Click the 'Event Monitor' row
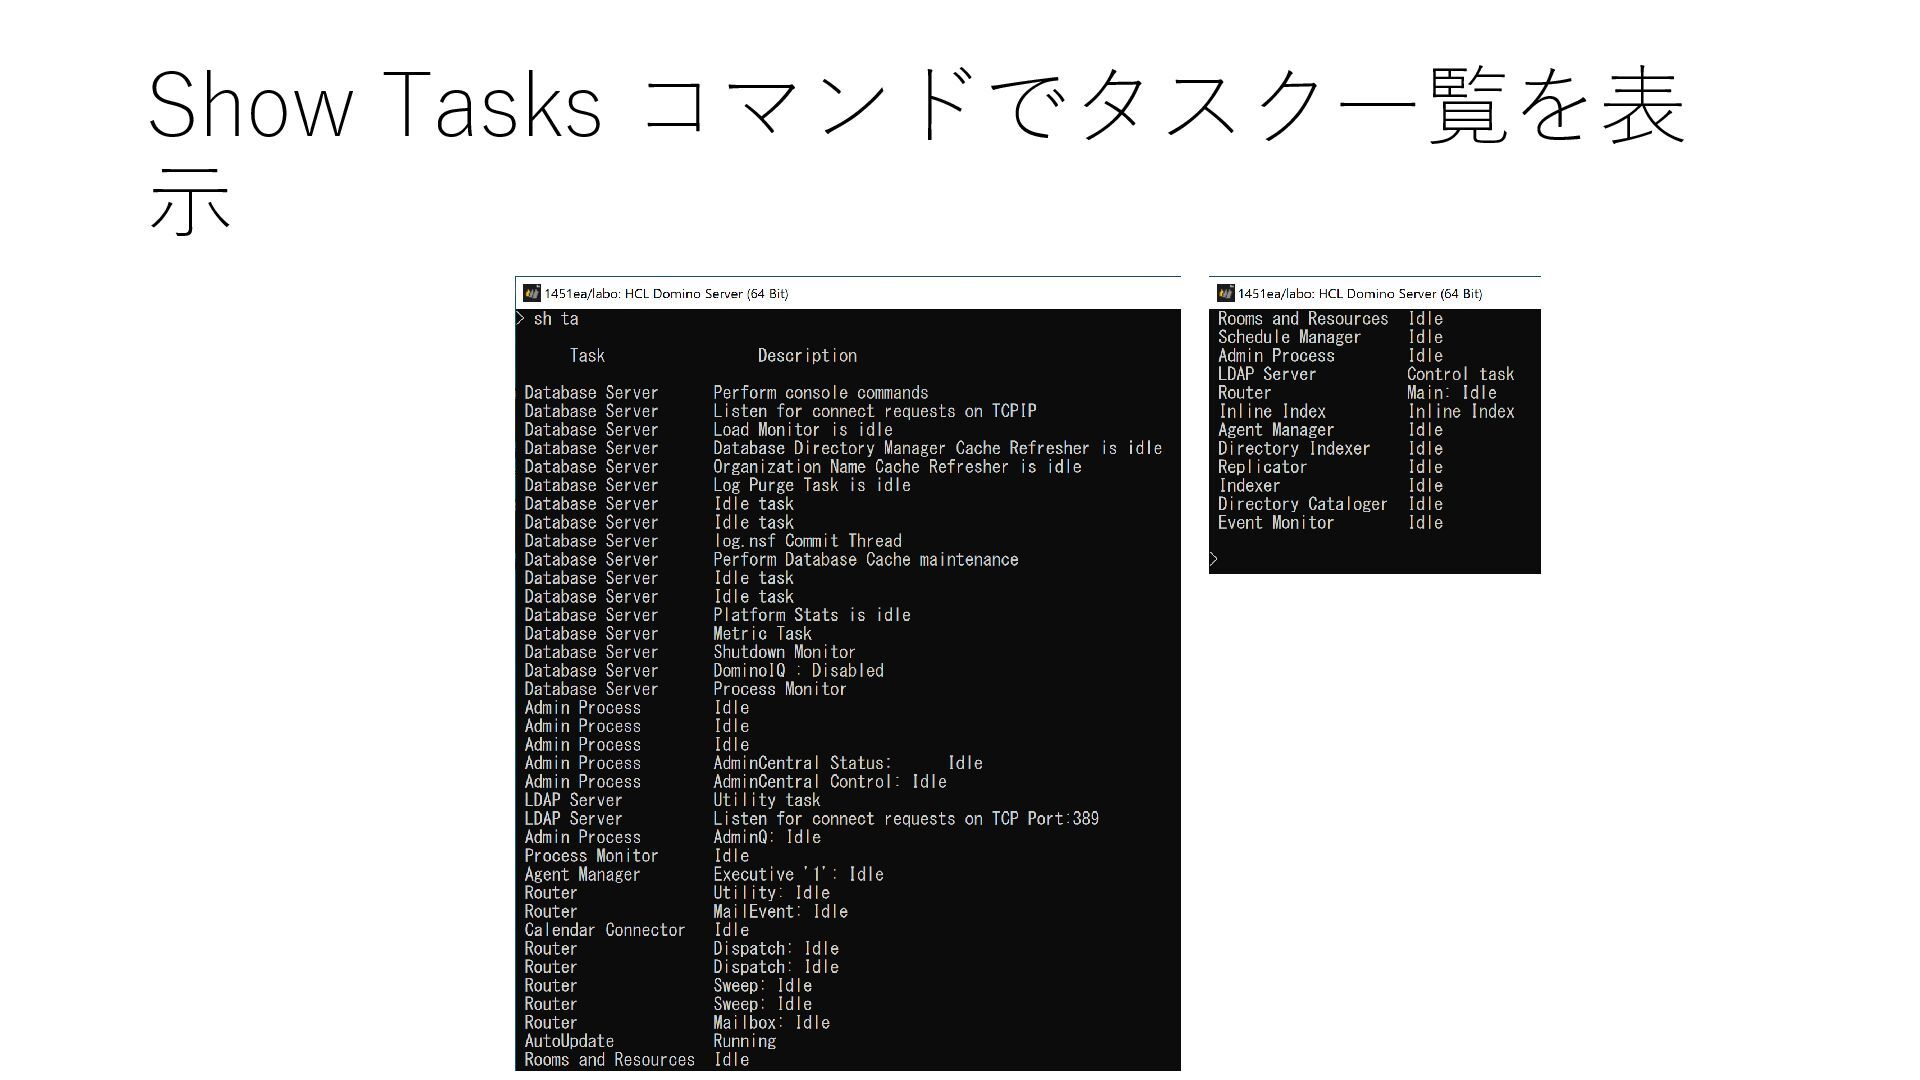Image resolution: width=1920 pixels, height=1080 pixels. click(x=1276, y=523)
